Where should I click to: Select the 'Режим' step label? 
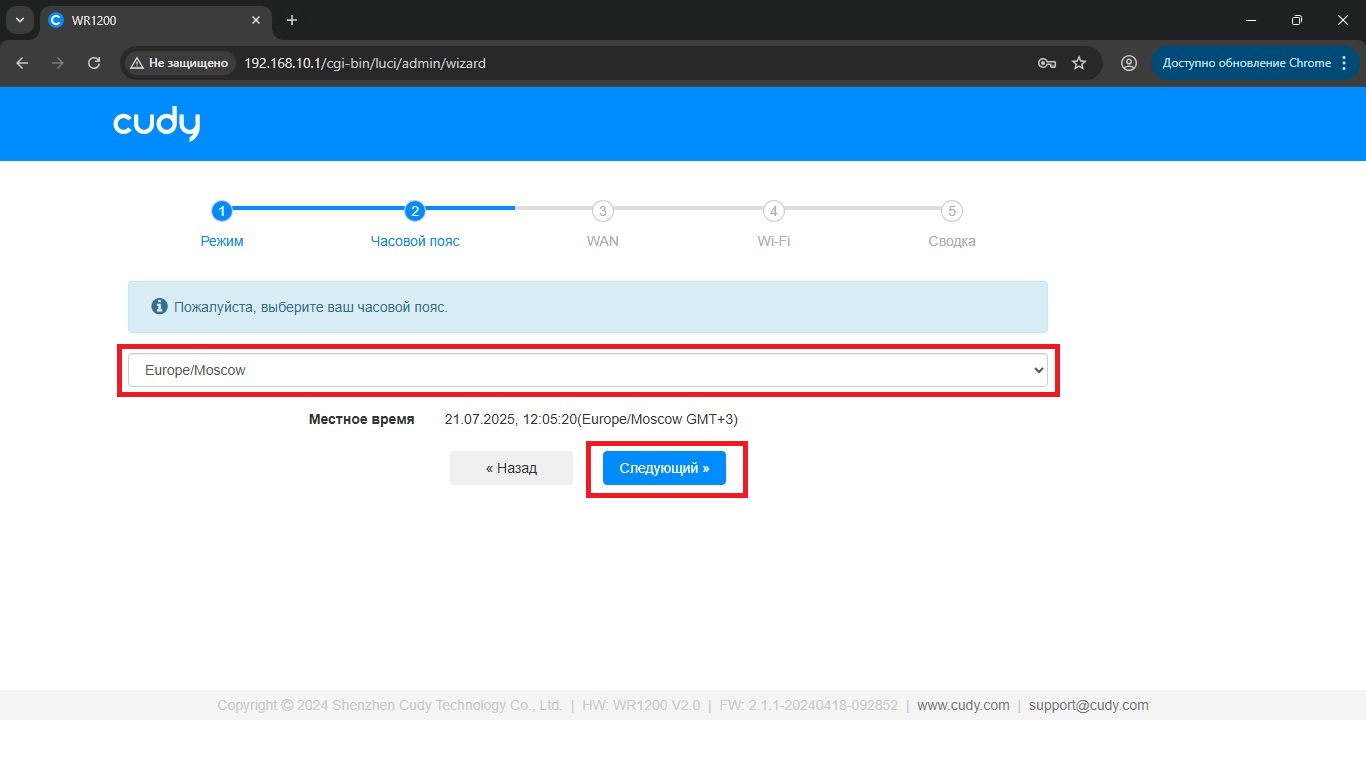222,241
